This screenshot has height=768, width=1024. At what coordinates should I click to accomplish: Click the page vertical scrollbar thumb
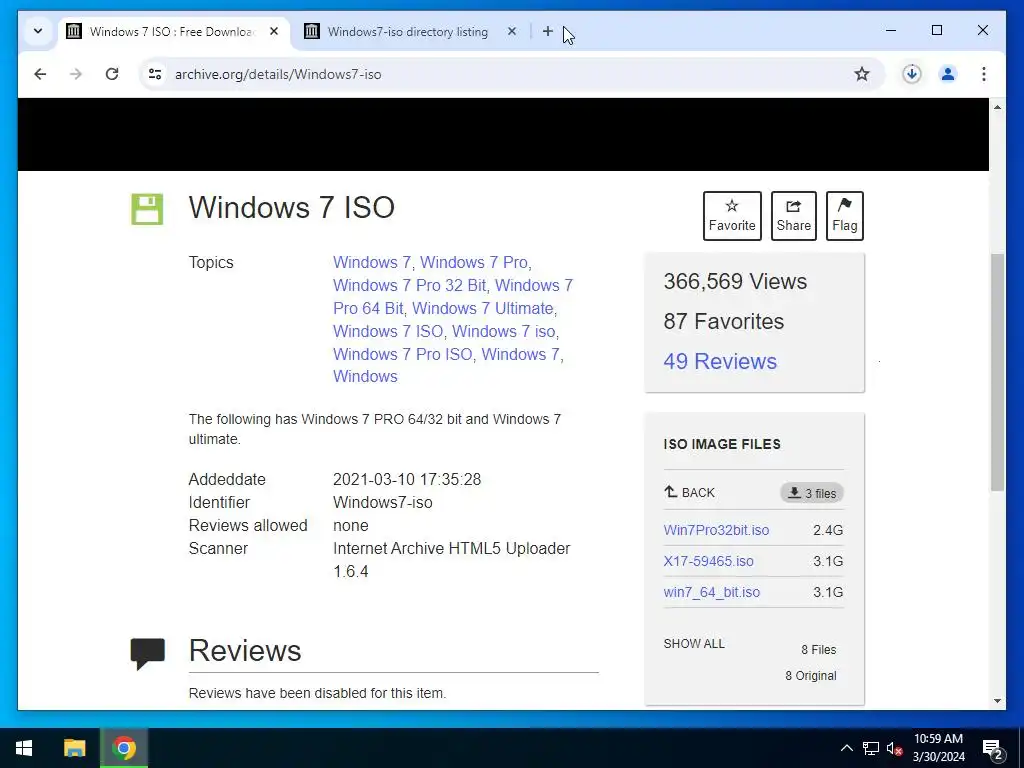(x=997, y=372)
